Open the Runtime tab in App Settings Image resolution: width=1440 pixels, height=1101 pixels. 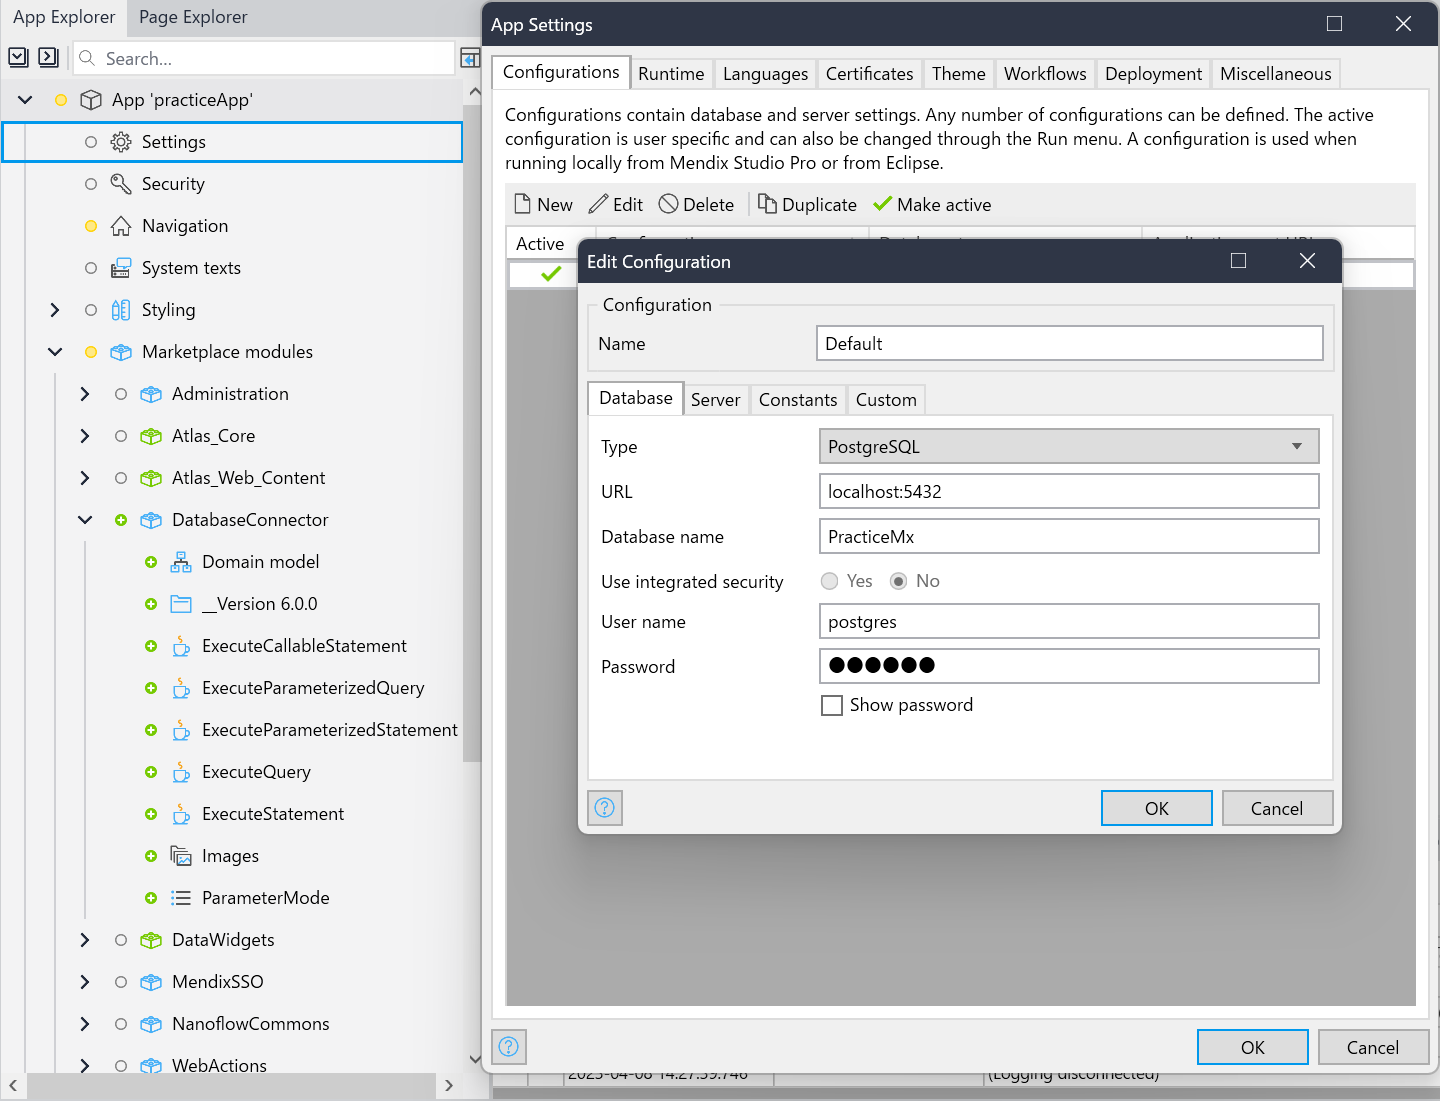(x=670, y=74)
